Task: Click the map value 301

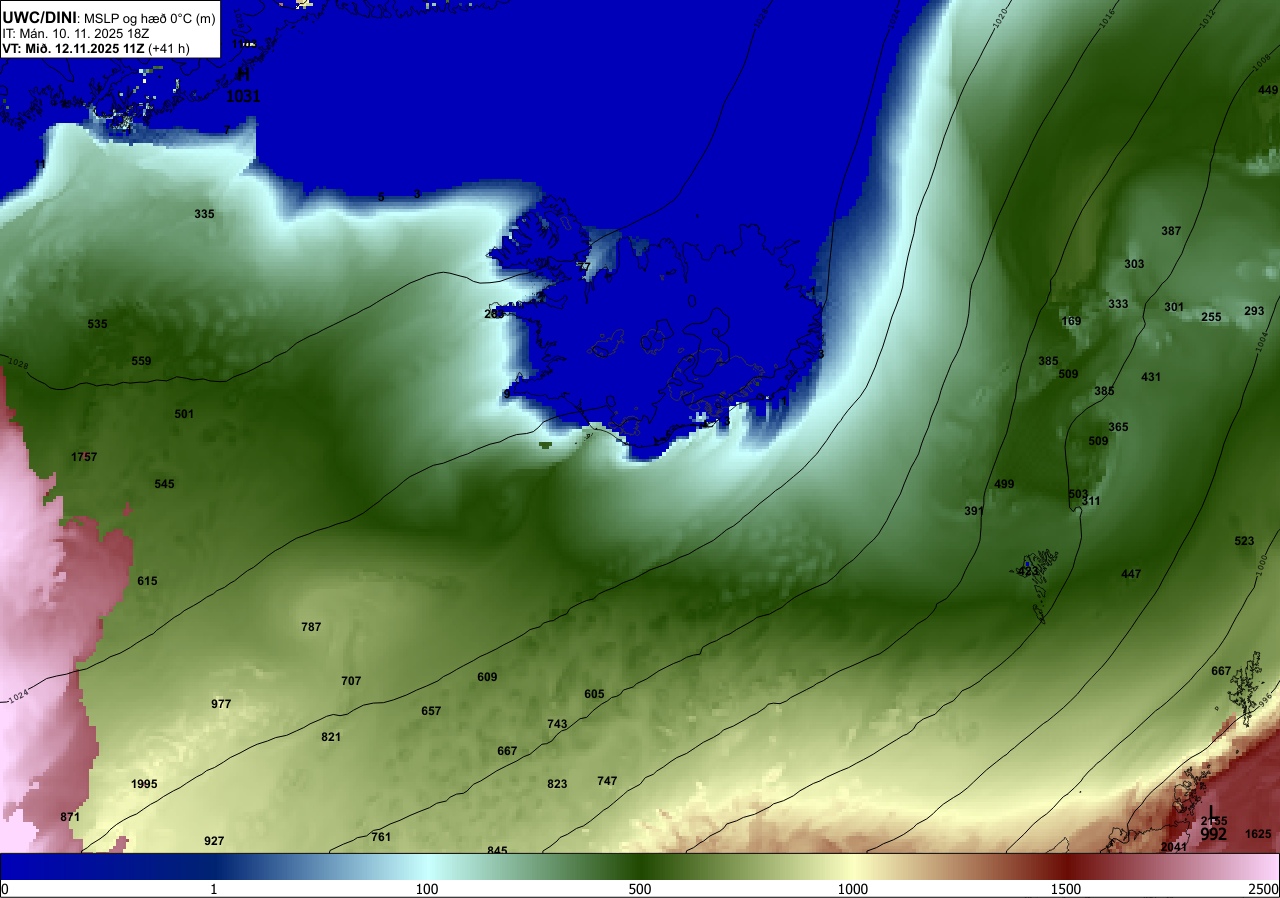Action: coord(1174,307)
